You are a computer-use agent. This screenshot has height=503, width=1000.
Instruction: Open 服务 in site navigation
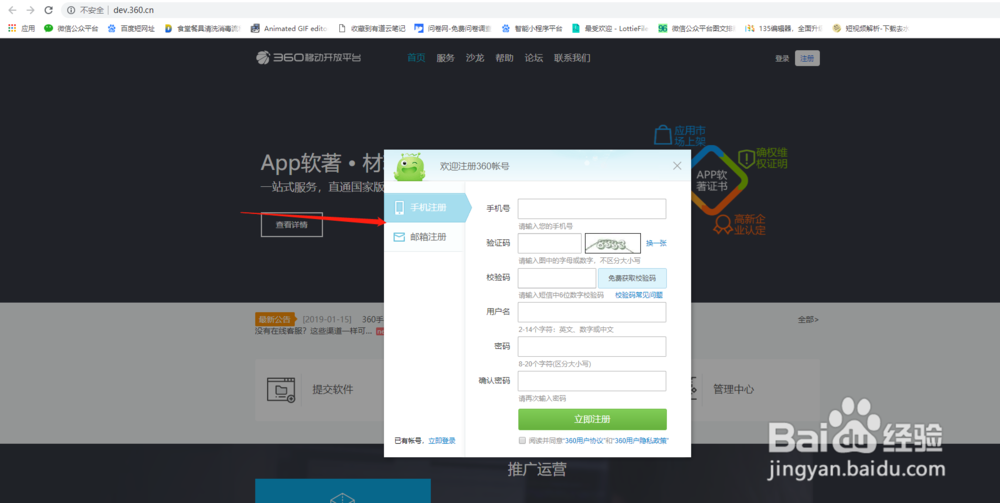coord(445,58)
